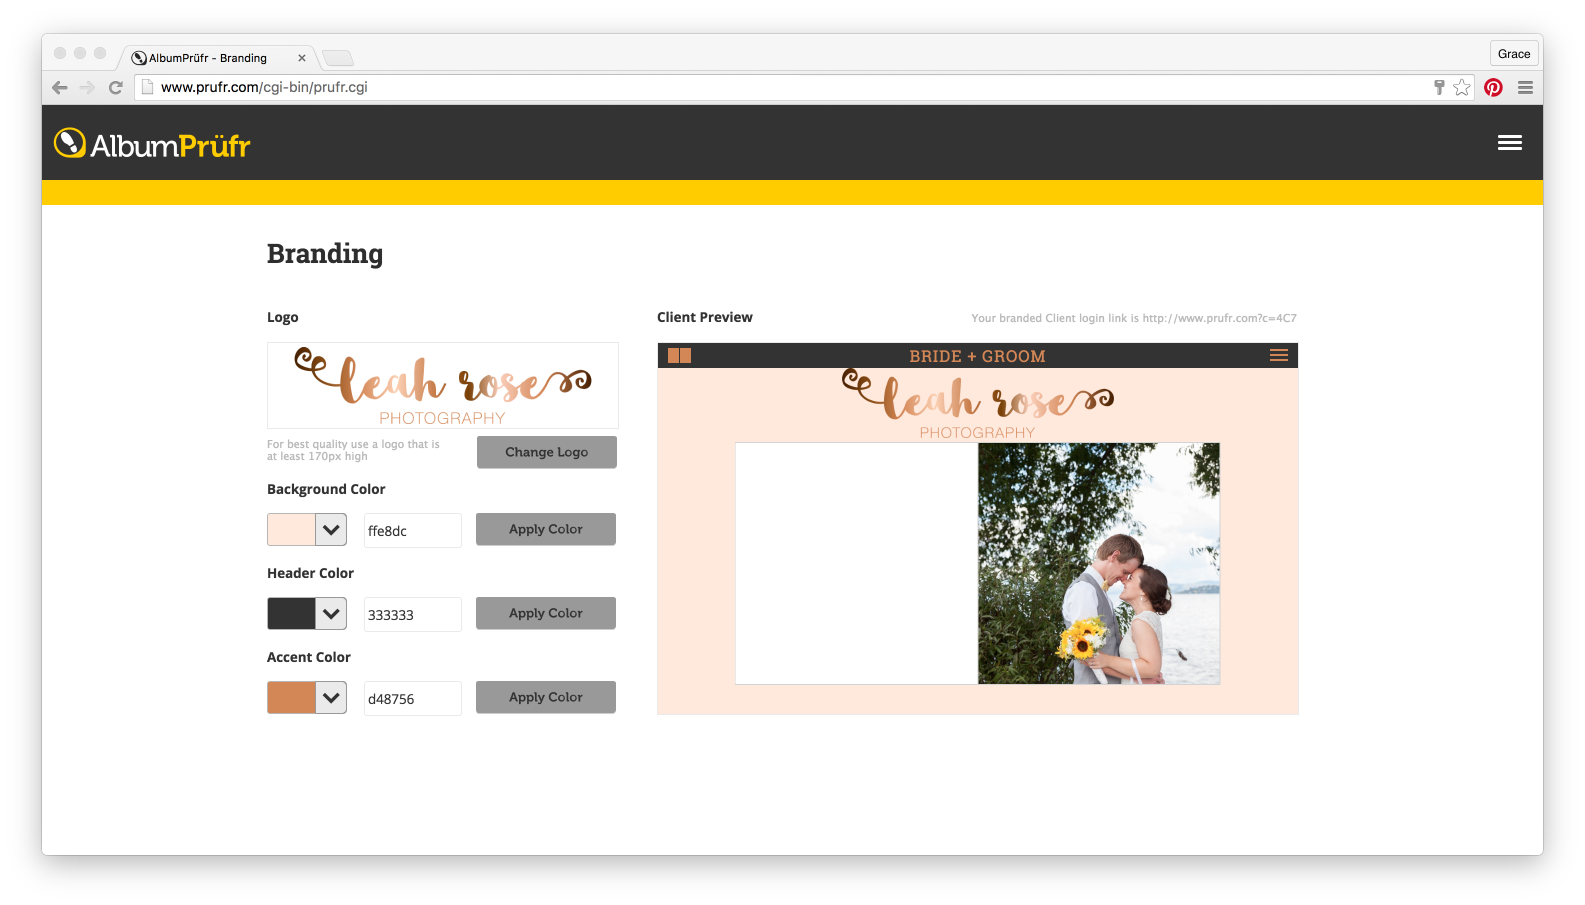Click the Leah Rose logo in client preview
Screen dimensions: 1585x905
point(977,405)
